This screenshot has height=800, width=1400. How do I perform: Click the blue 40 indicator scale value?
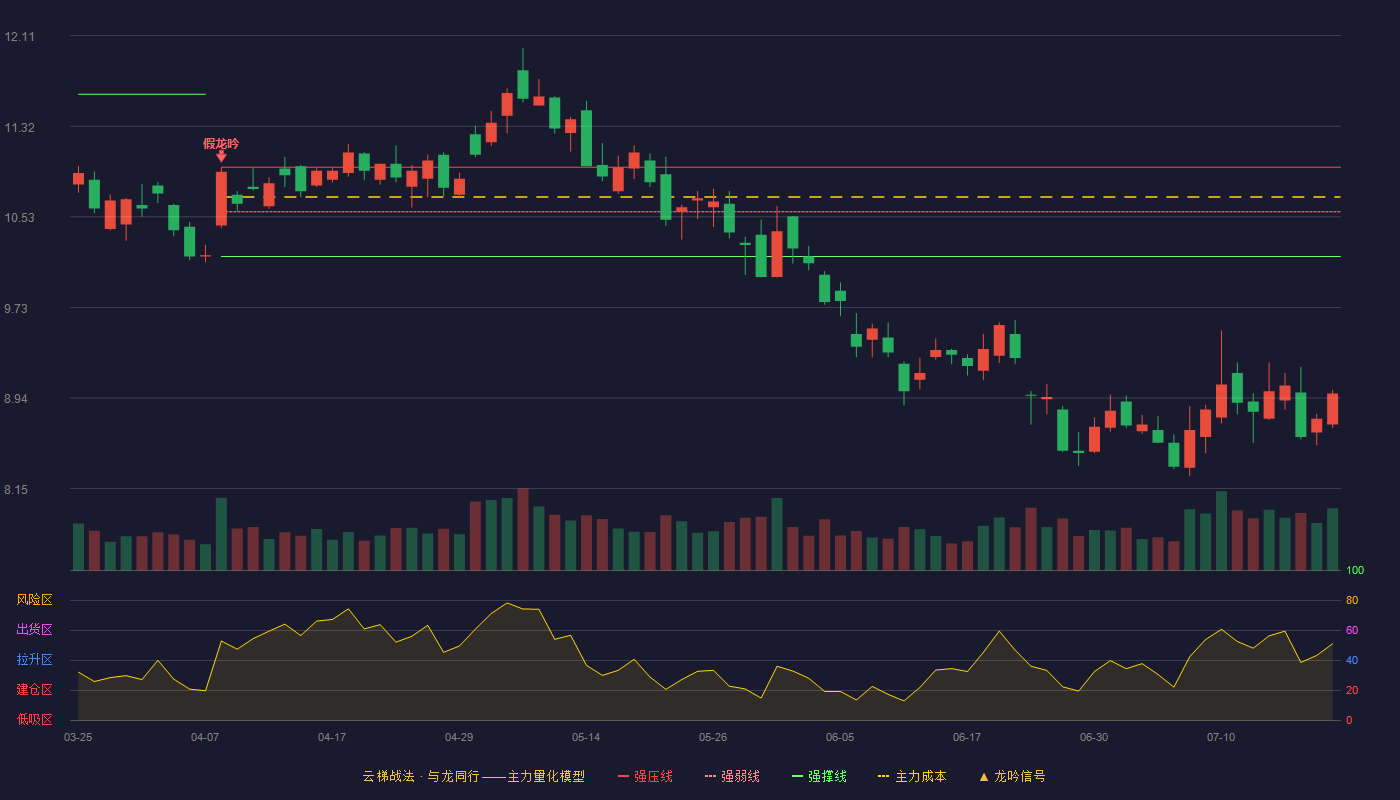1352,661
